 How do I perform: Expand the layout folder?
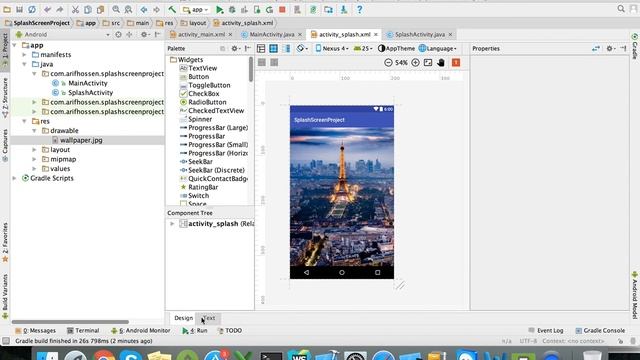(35, 150)
